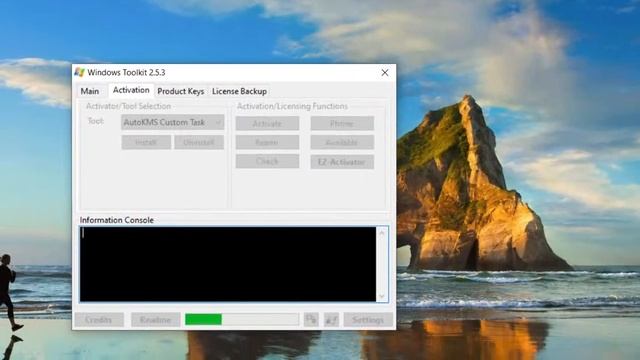Image resolution: width=640 pixels, height=360 pixels.
Task: Click the "Activator/Tool Selection" group label
Action: coord(128,106)
